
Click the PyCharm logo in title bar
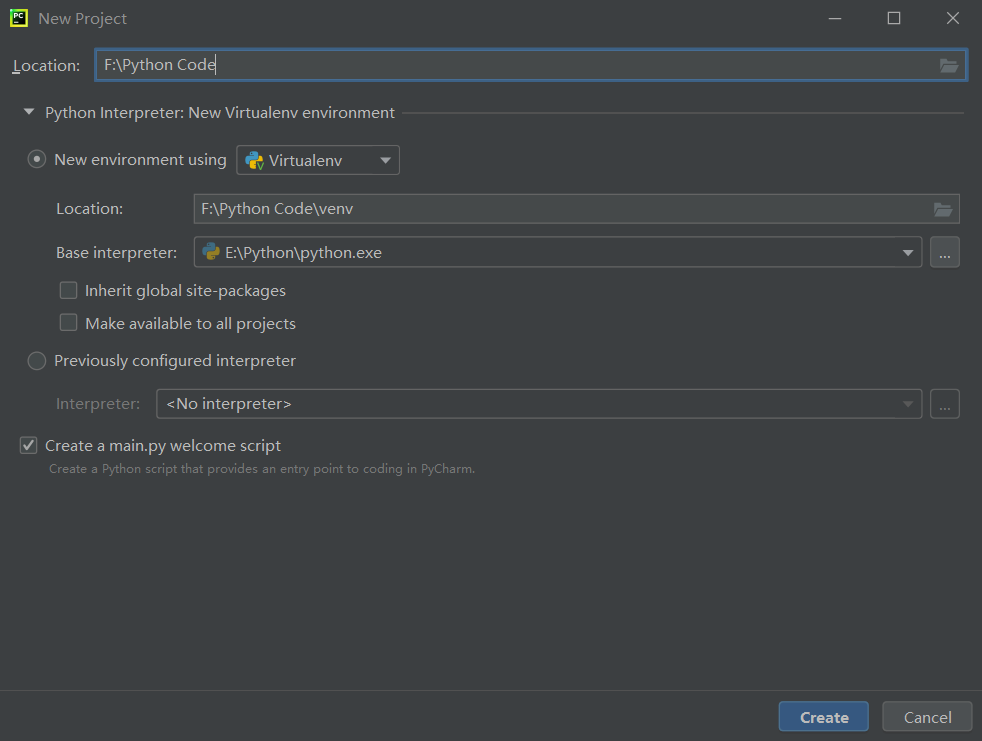(19, 18)
